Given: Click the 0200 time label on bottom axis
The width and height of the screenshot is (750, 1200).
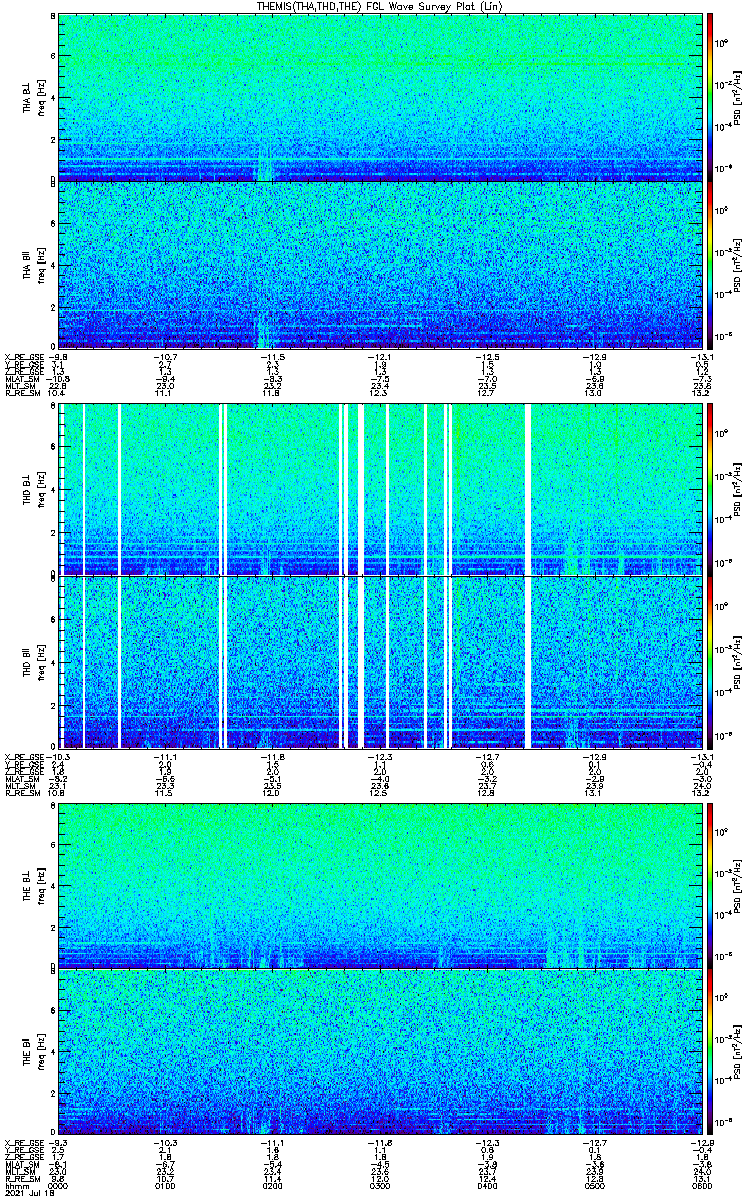Looking at the screenshot, I should tap(272, 1185).
